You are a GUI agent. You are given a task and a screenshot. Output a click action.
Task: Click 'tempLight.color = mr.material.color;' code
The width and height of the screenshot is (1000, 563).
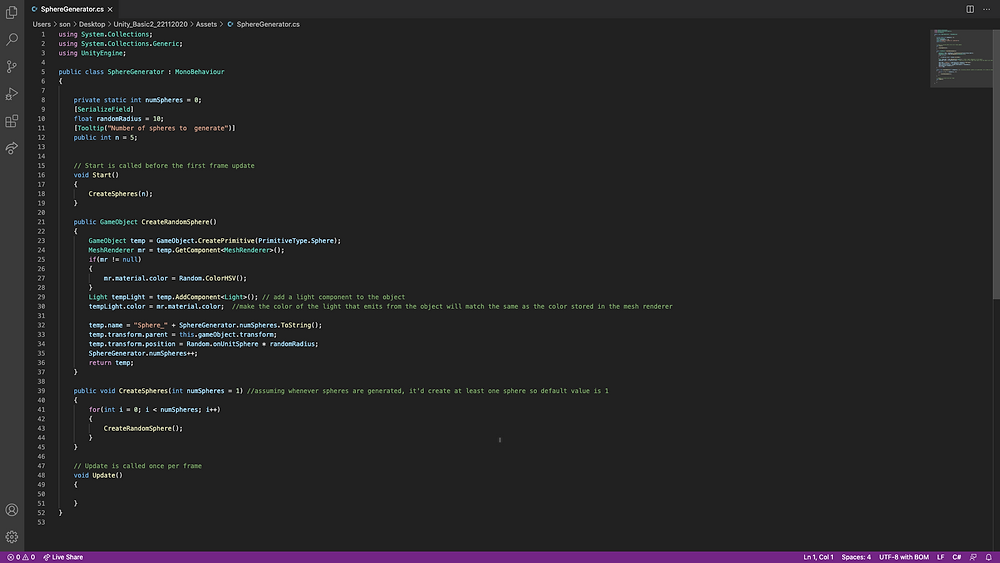tap(156, 307)
